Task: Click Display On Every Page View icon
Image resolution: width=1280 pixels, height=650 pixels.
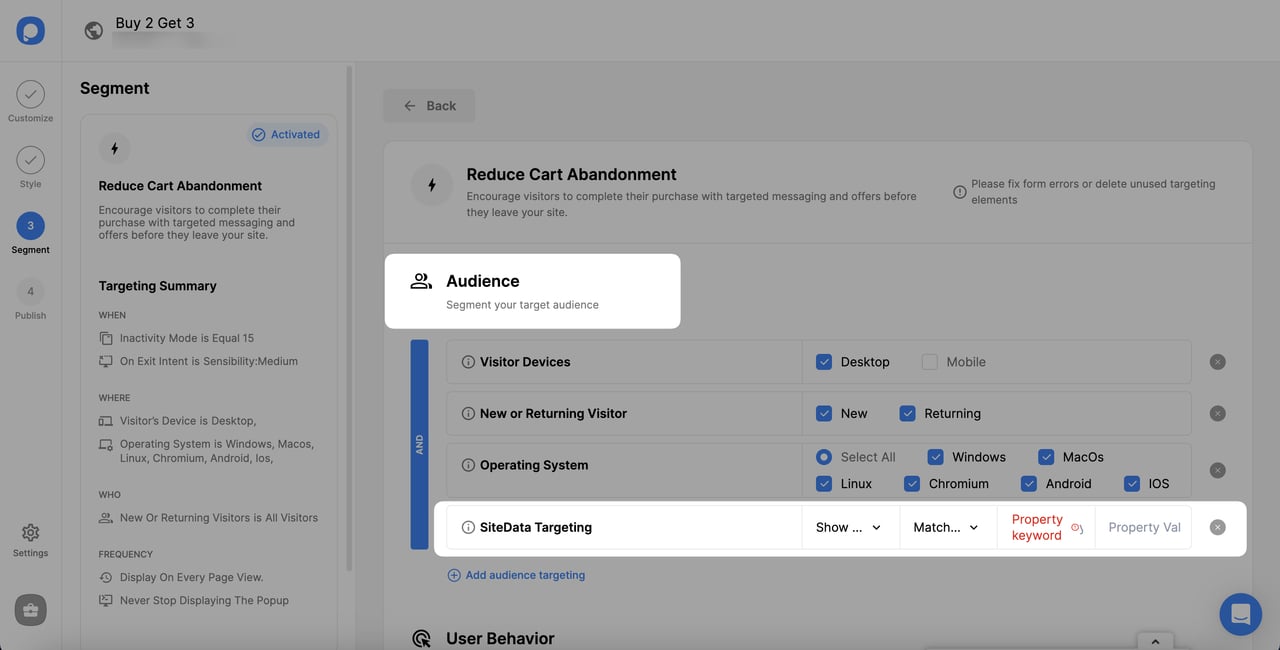Action: [x=106, y=577]
